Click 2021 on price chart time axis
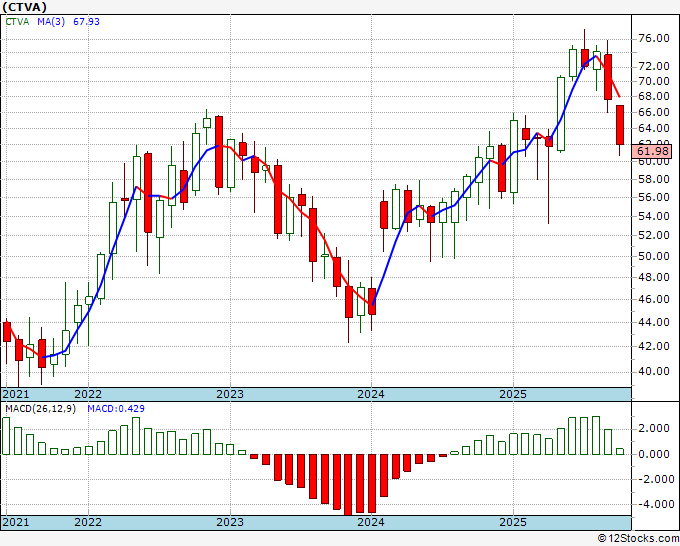The height and width of the screenshot is (546, 680). tap(16, 394)
